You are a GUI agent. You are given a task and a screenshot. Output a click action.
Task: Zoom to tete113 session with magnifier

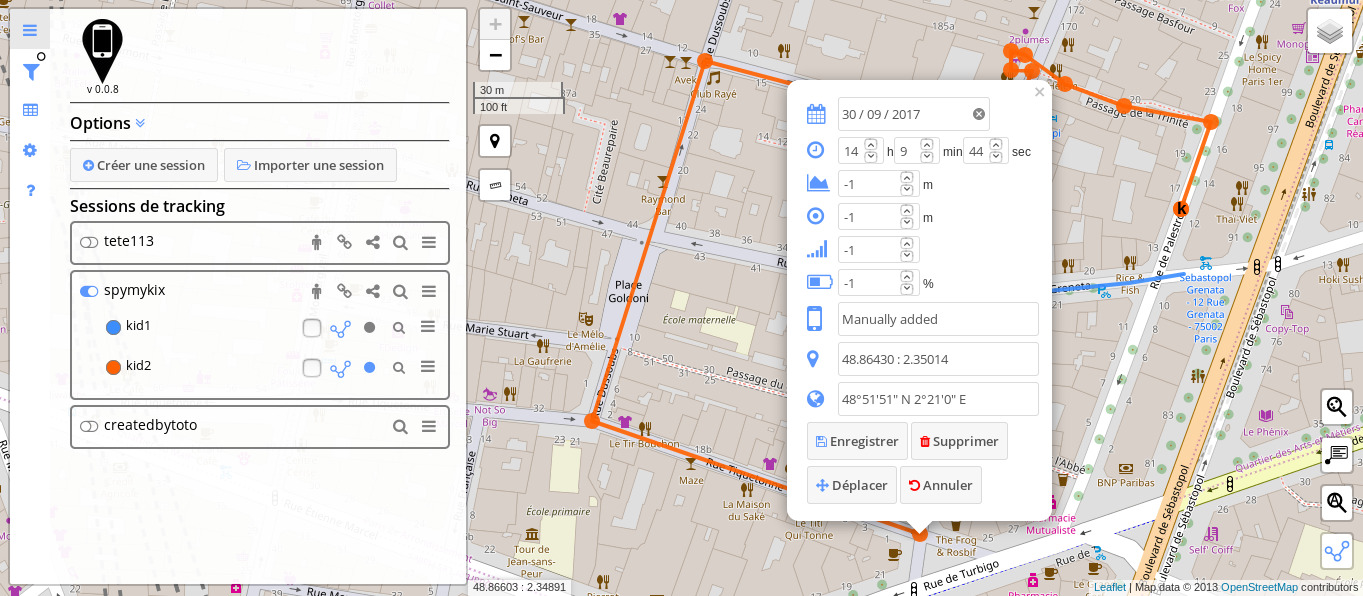tap(400, 242)
